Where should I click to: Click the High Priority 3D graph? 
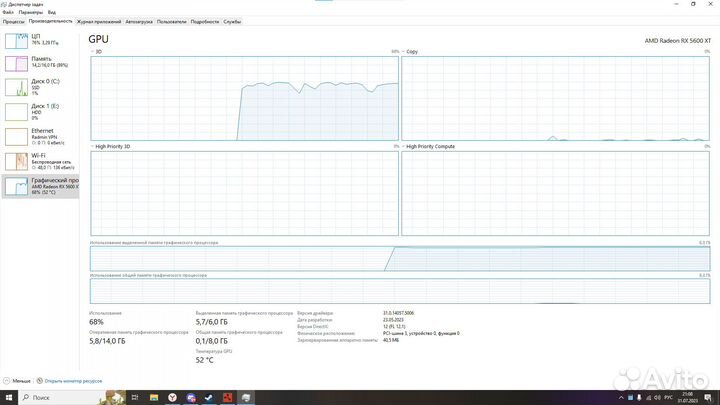pyautogui.click(x=244, y=193)
